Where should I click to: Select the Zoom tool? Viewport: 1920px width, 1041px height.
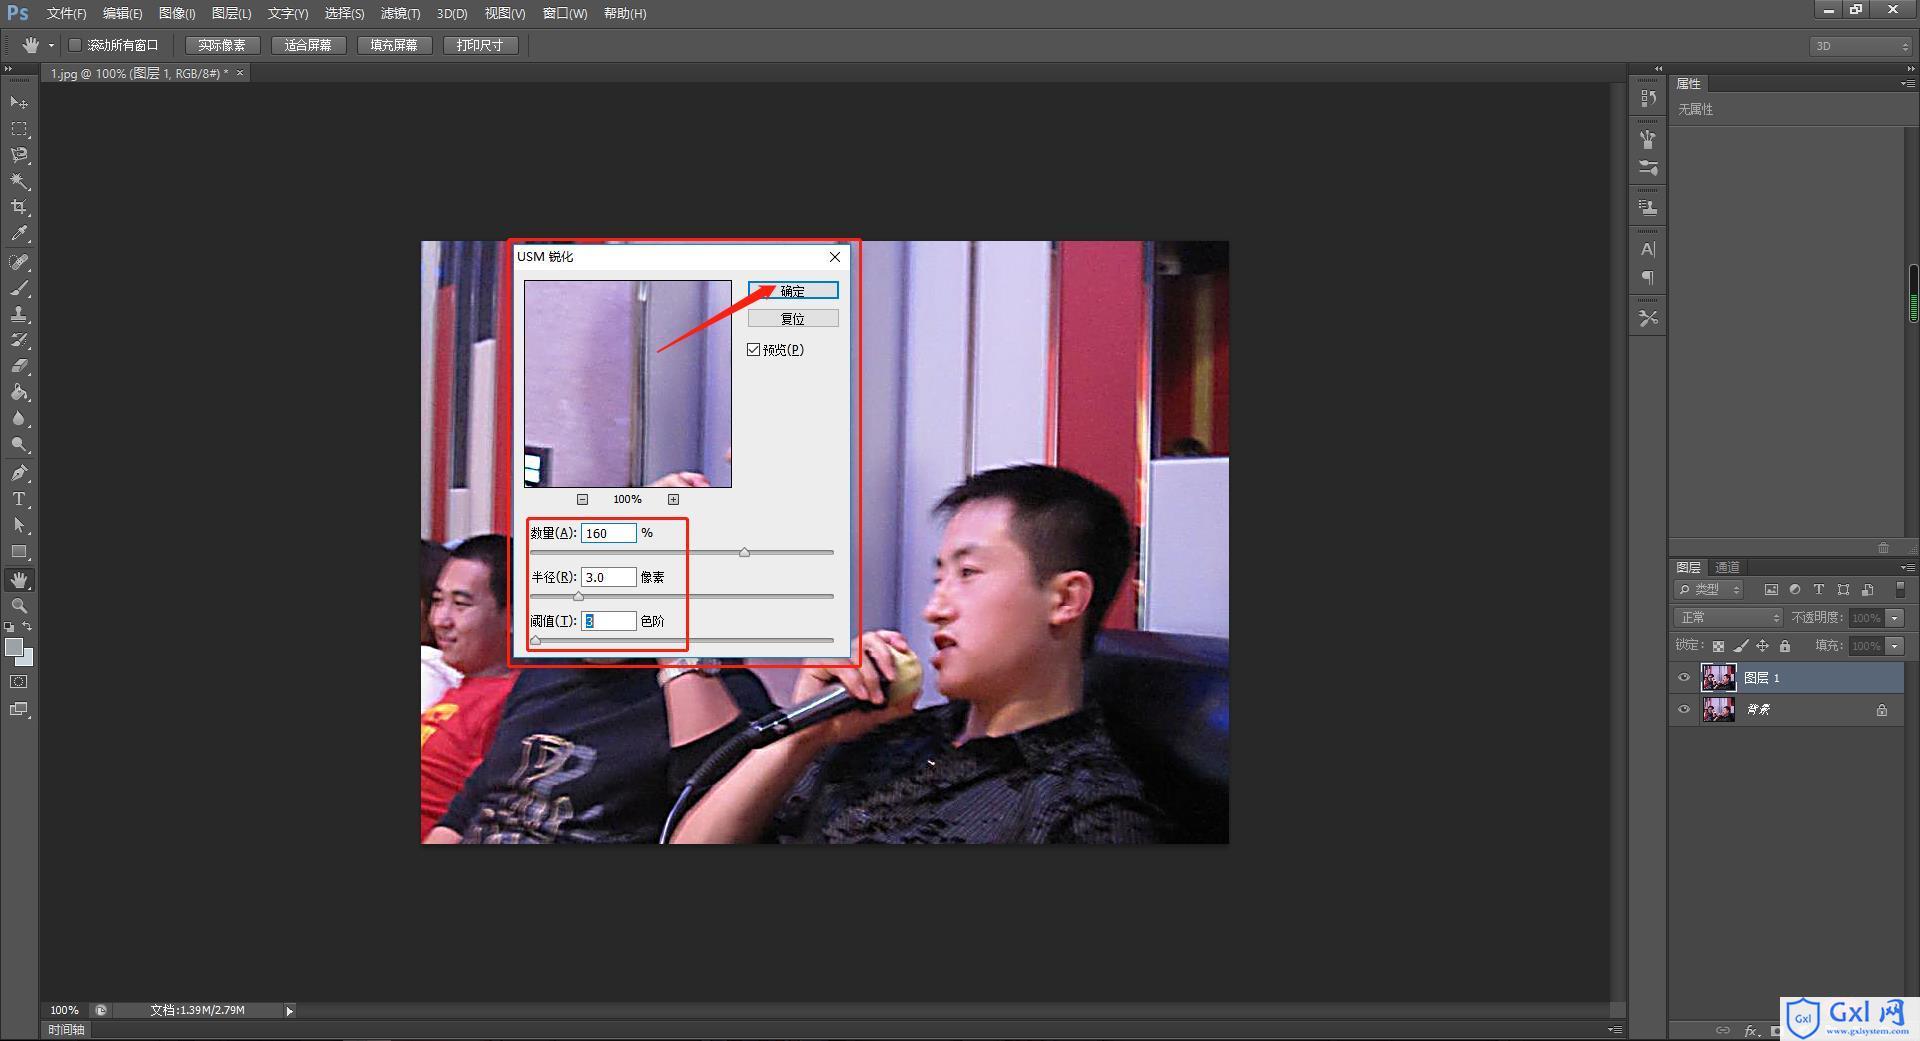pos(19,605)
